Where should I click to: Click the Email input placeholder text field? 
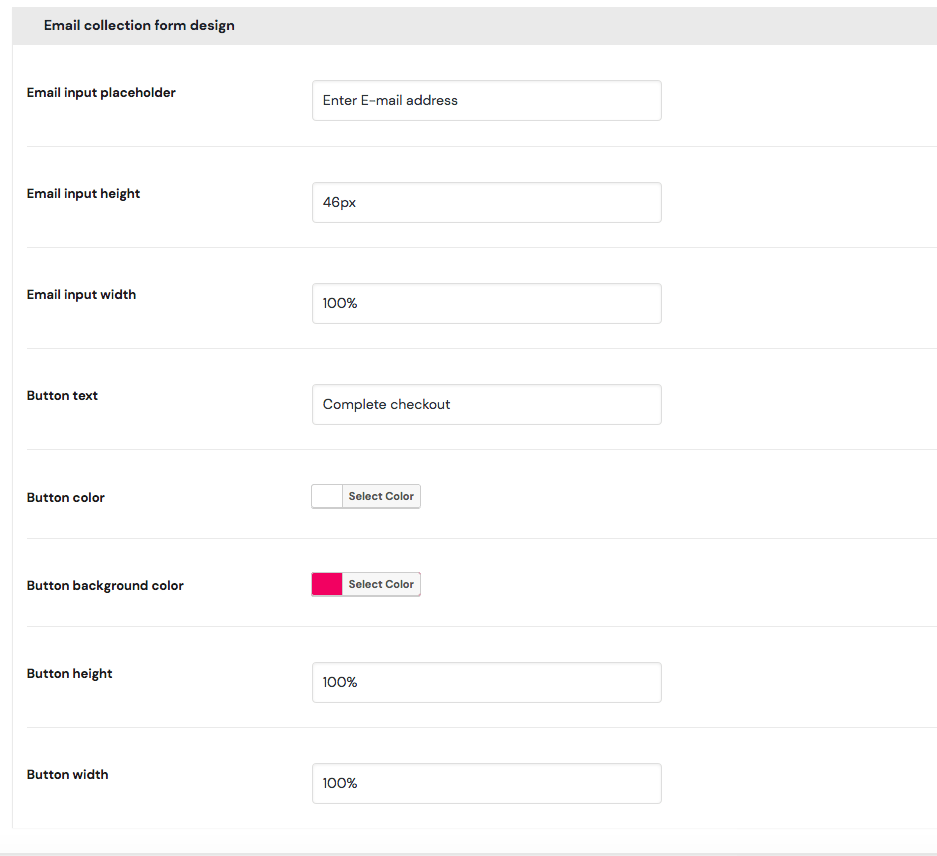(486, 101)
